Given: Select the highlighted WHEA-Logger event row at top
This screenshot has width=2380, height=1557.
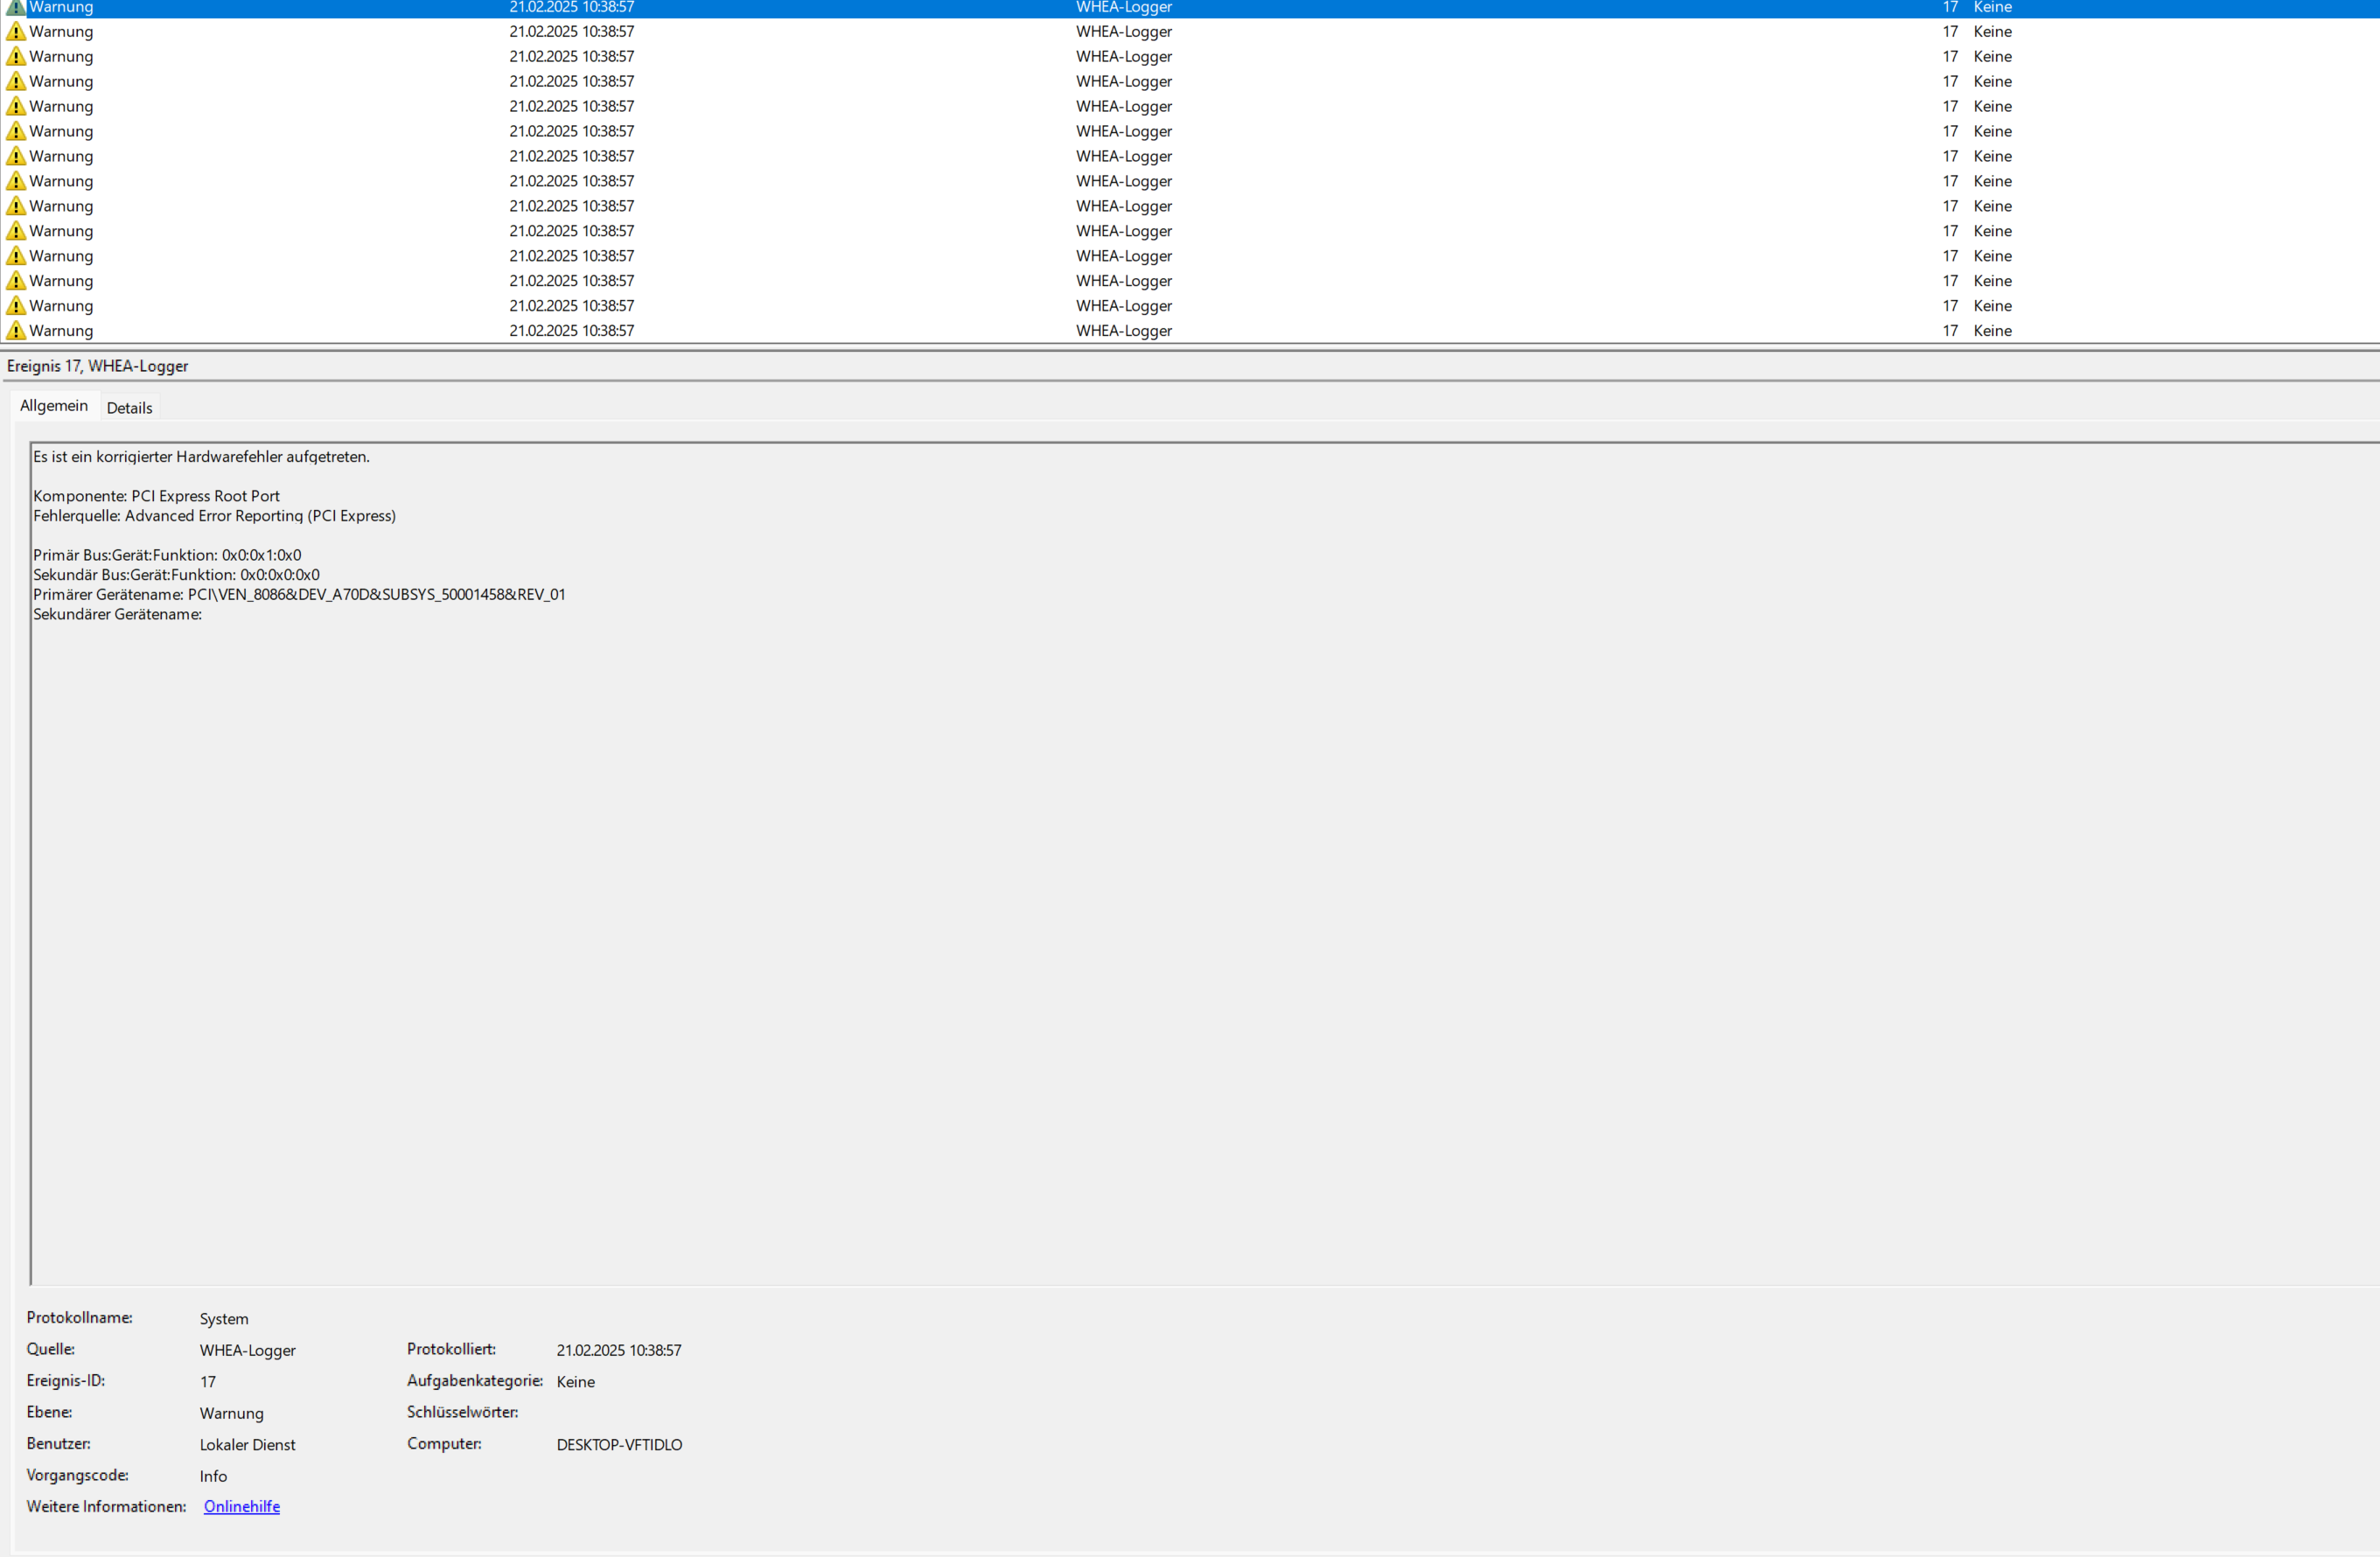Looking at the screenshot, I should [1124, 7].
